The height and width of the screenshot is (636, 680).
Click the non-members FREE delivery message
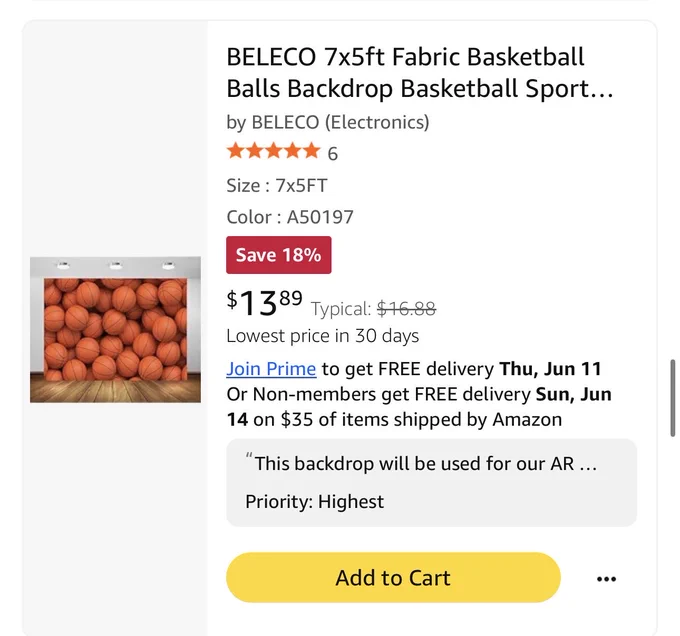(419, 407)
